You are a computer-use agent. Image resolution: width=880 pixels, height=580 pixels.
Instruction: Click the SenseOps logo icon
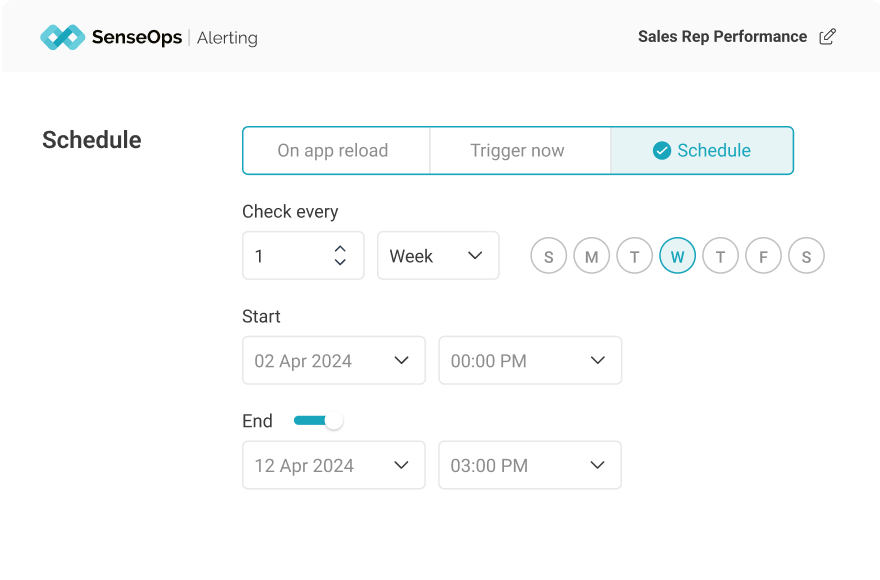click(62, 37)
